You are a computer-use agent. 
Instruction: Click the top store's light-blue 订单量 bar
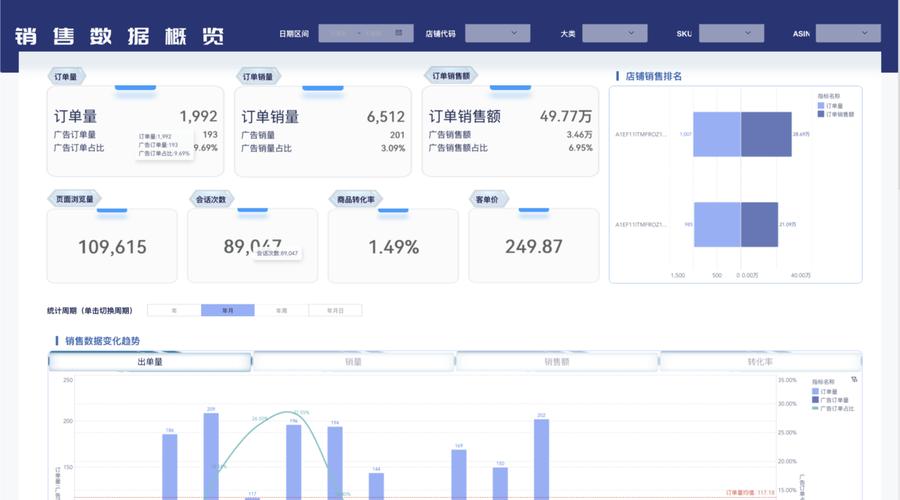coord(717,134)
